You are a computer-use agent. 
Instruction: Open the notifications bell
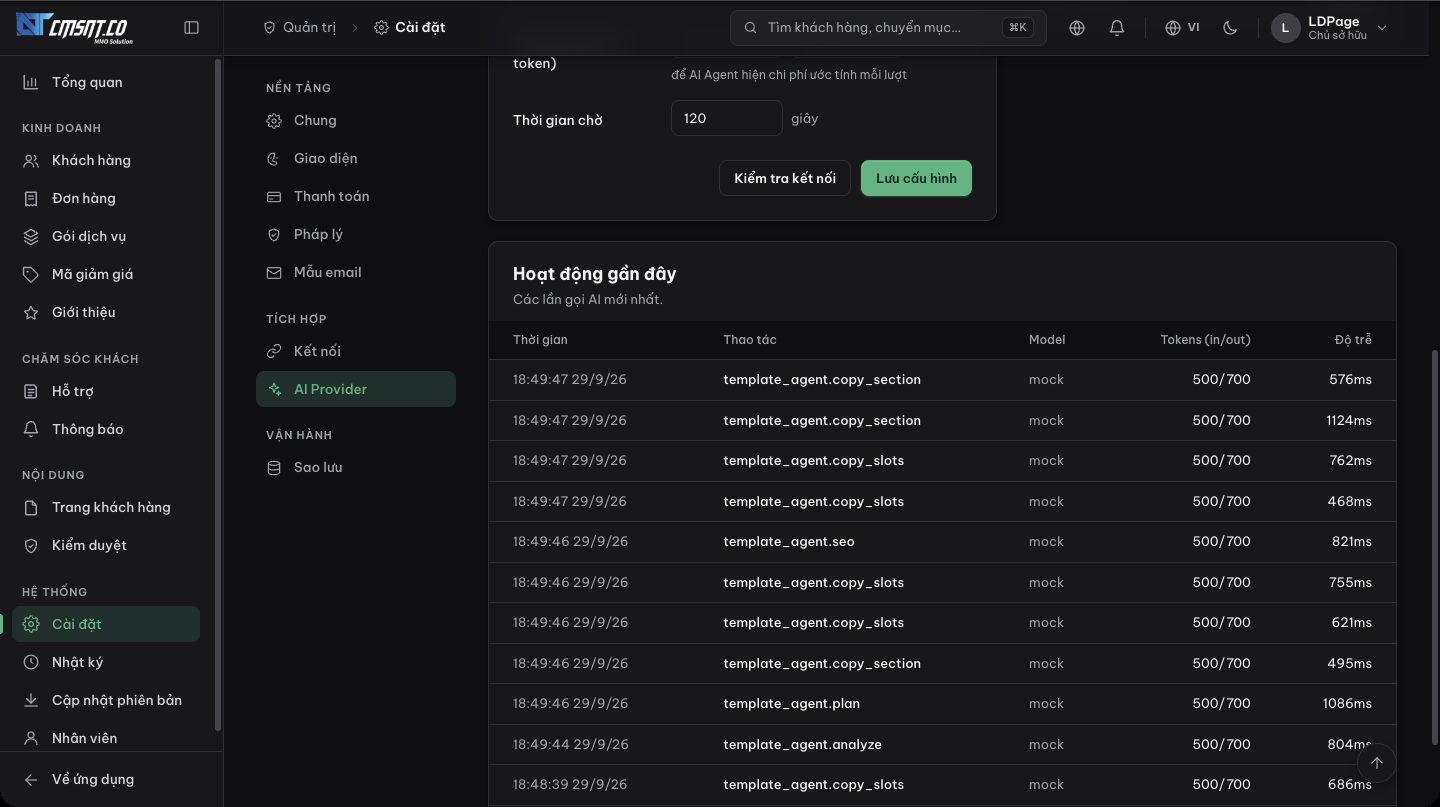pos(1117,28)
